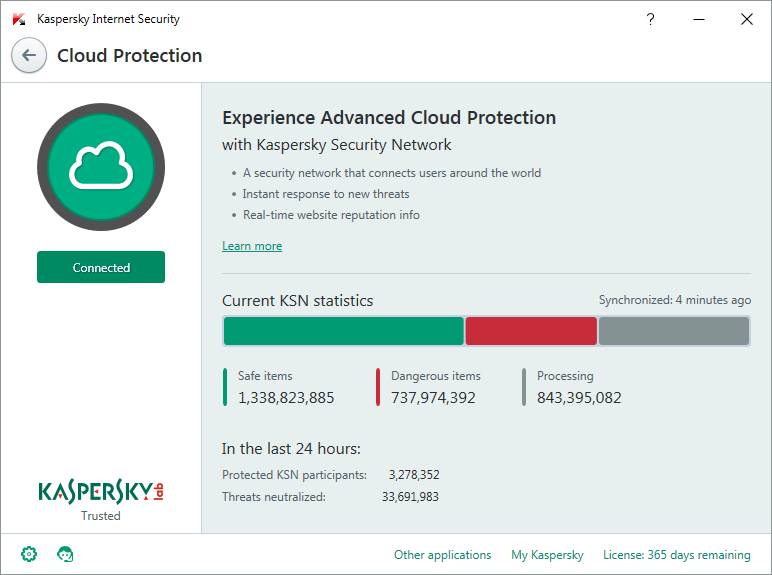Select the Safe items statistic
This screenshot has height=575, width=772.
point(285,388)
